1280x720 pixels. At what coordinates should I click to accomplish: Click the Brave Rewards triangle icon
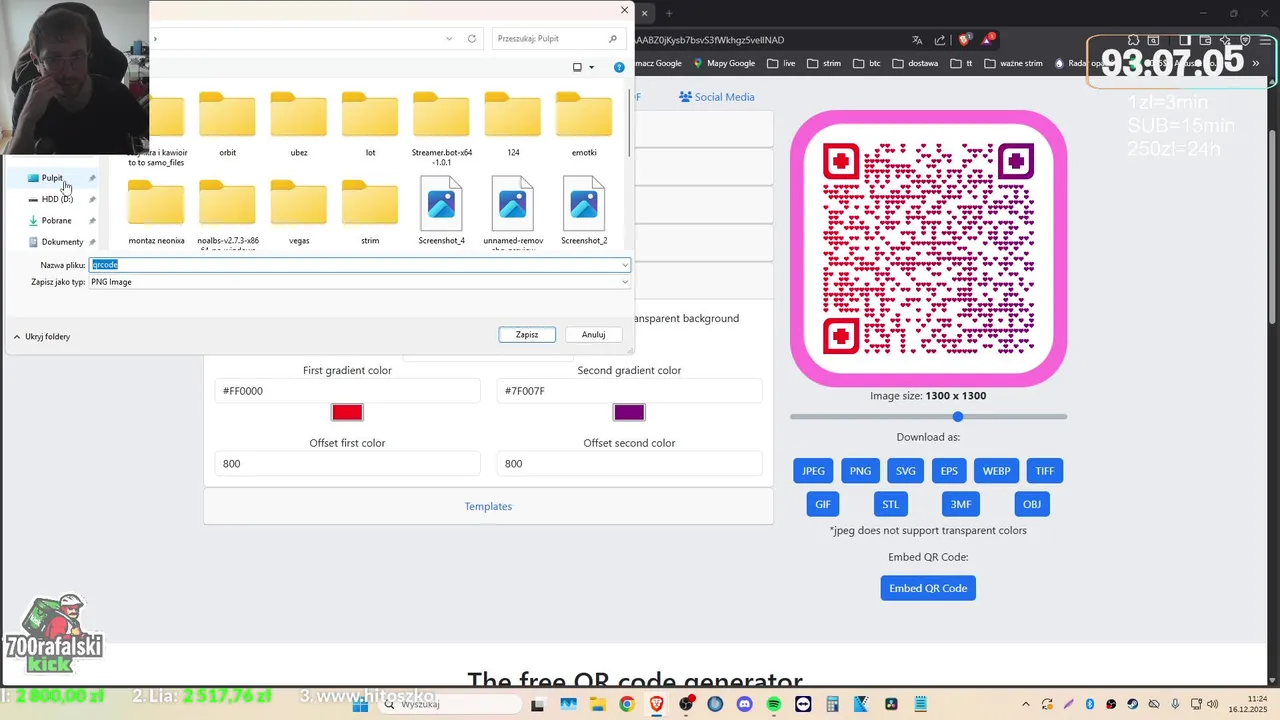pos(988,40)
